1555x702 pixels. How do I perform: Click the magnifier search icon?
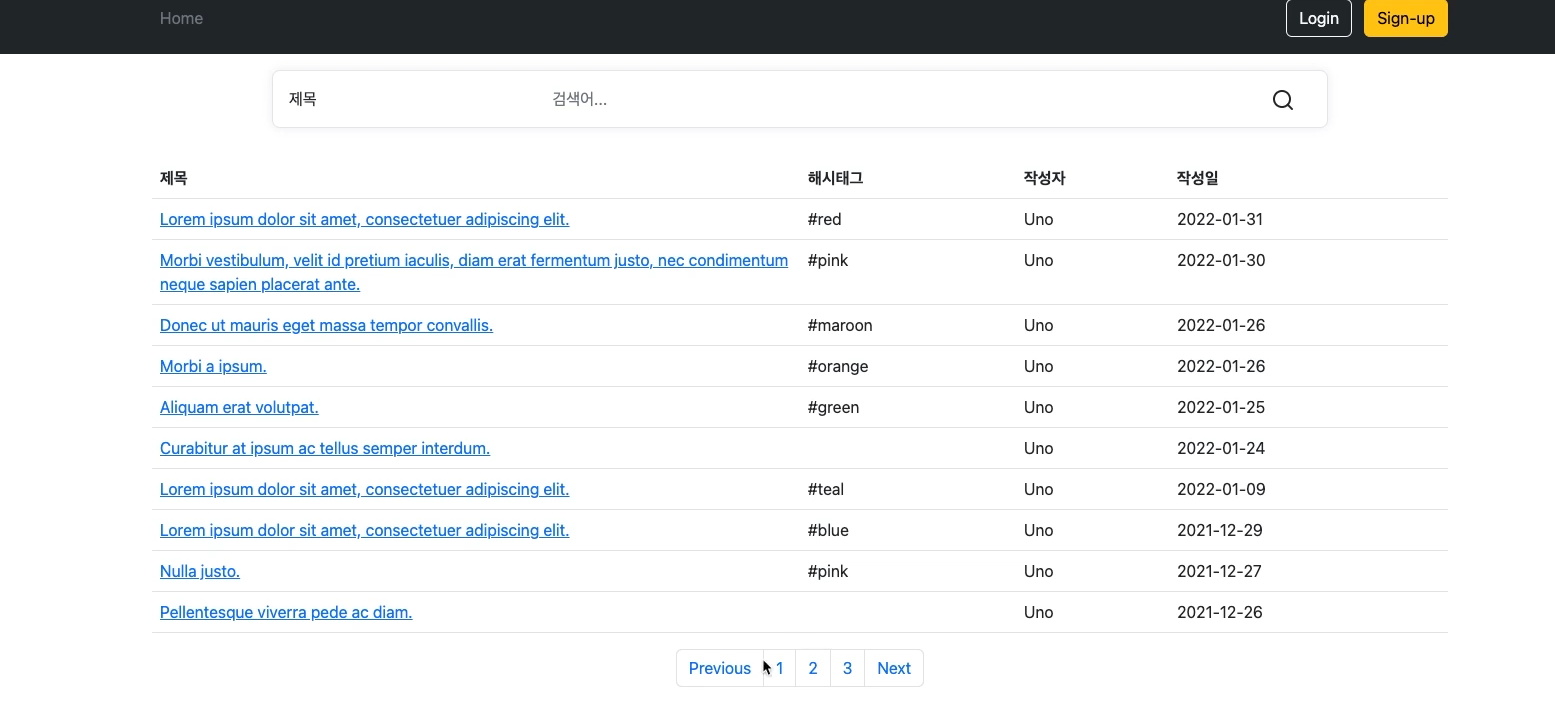pos(1283,99)
